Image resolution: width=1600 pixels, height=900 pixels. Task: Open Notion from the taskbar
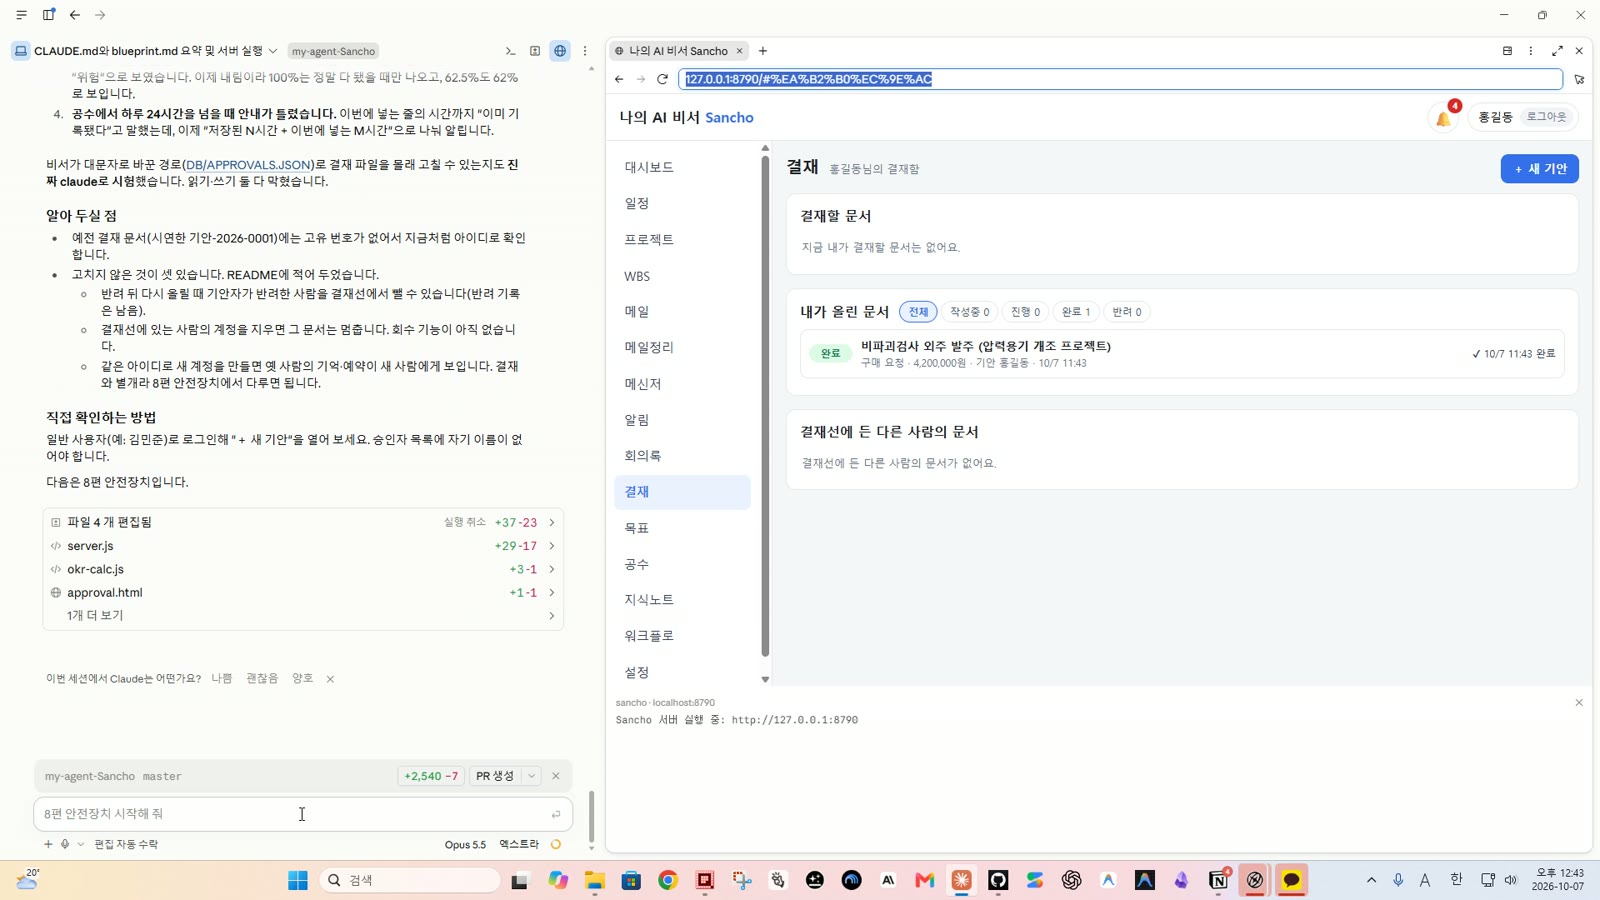click(1218, 880)
